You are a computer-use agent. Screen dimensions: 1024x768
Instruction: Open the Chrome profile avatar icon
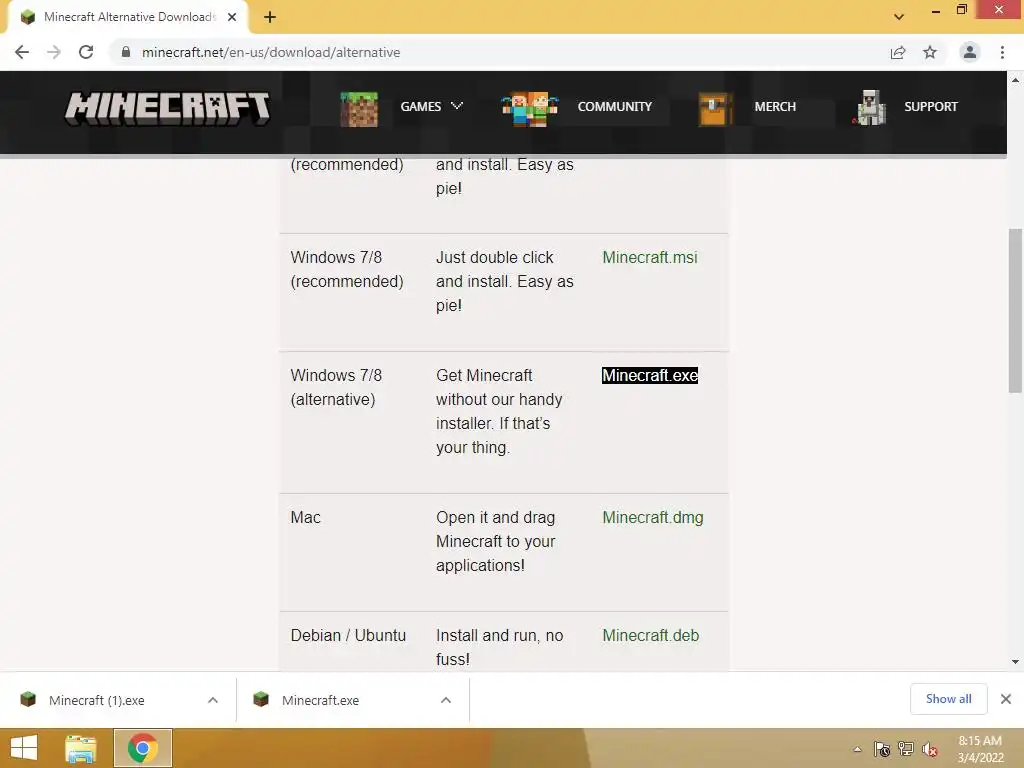(970, 52)
